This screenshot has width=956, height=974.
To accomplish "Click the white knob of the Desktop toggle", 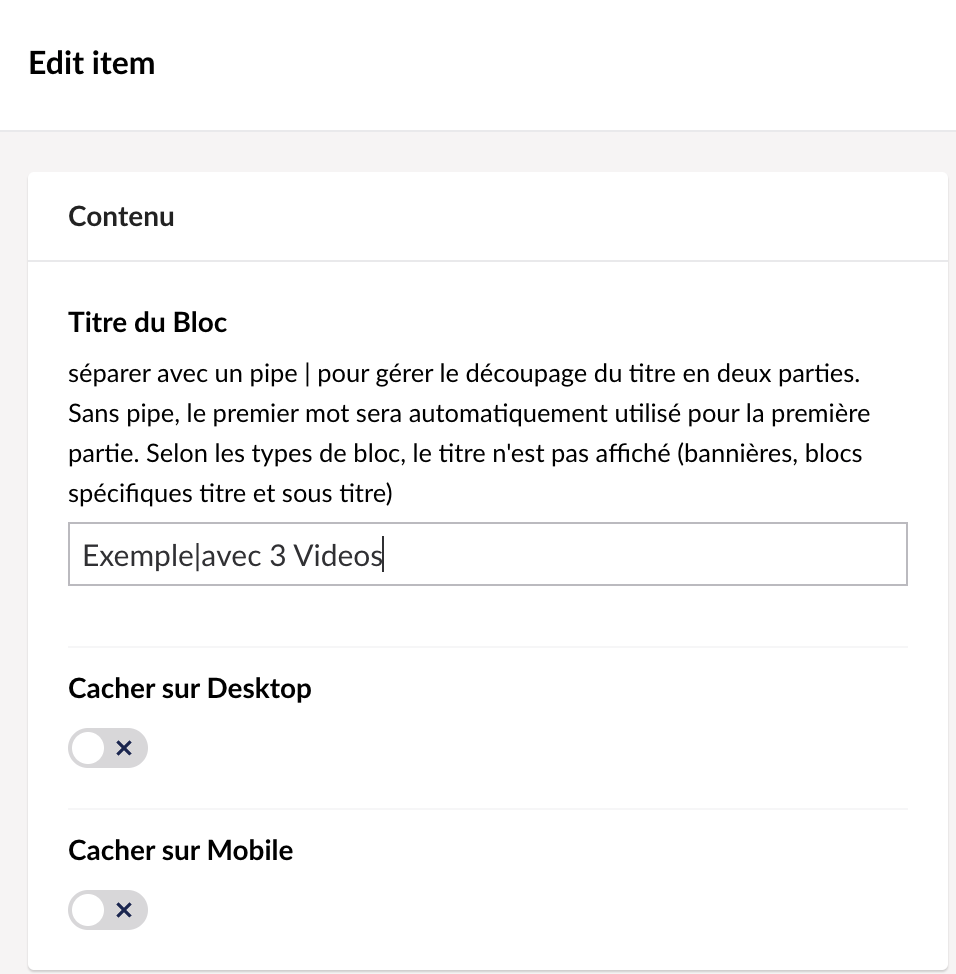I will point(88,748).
